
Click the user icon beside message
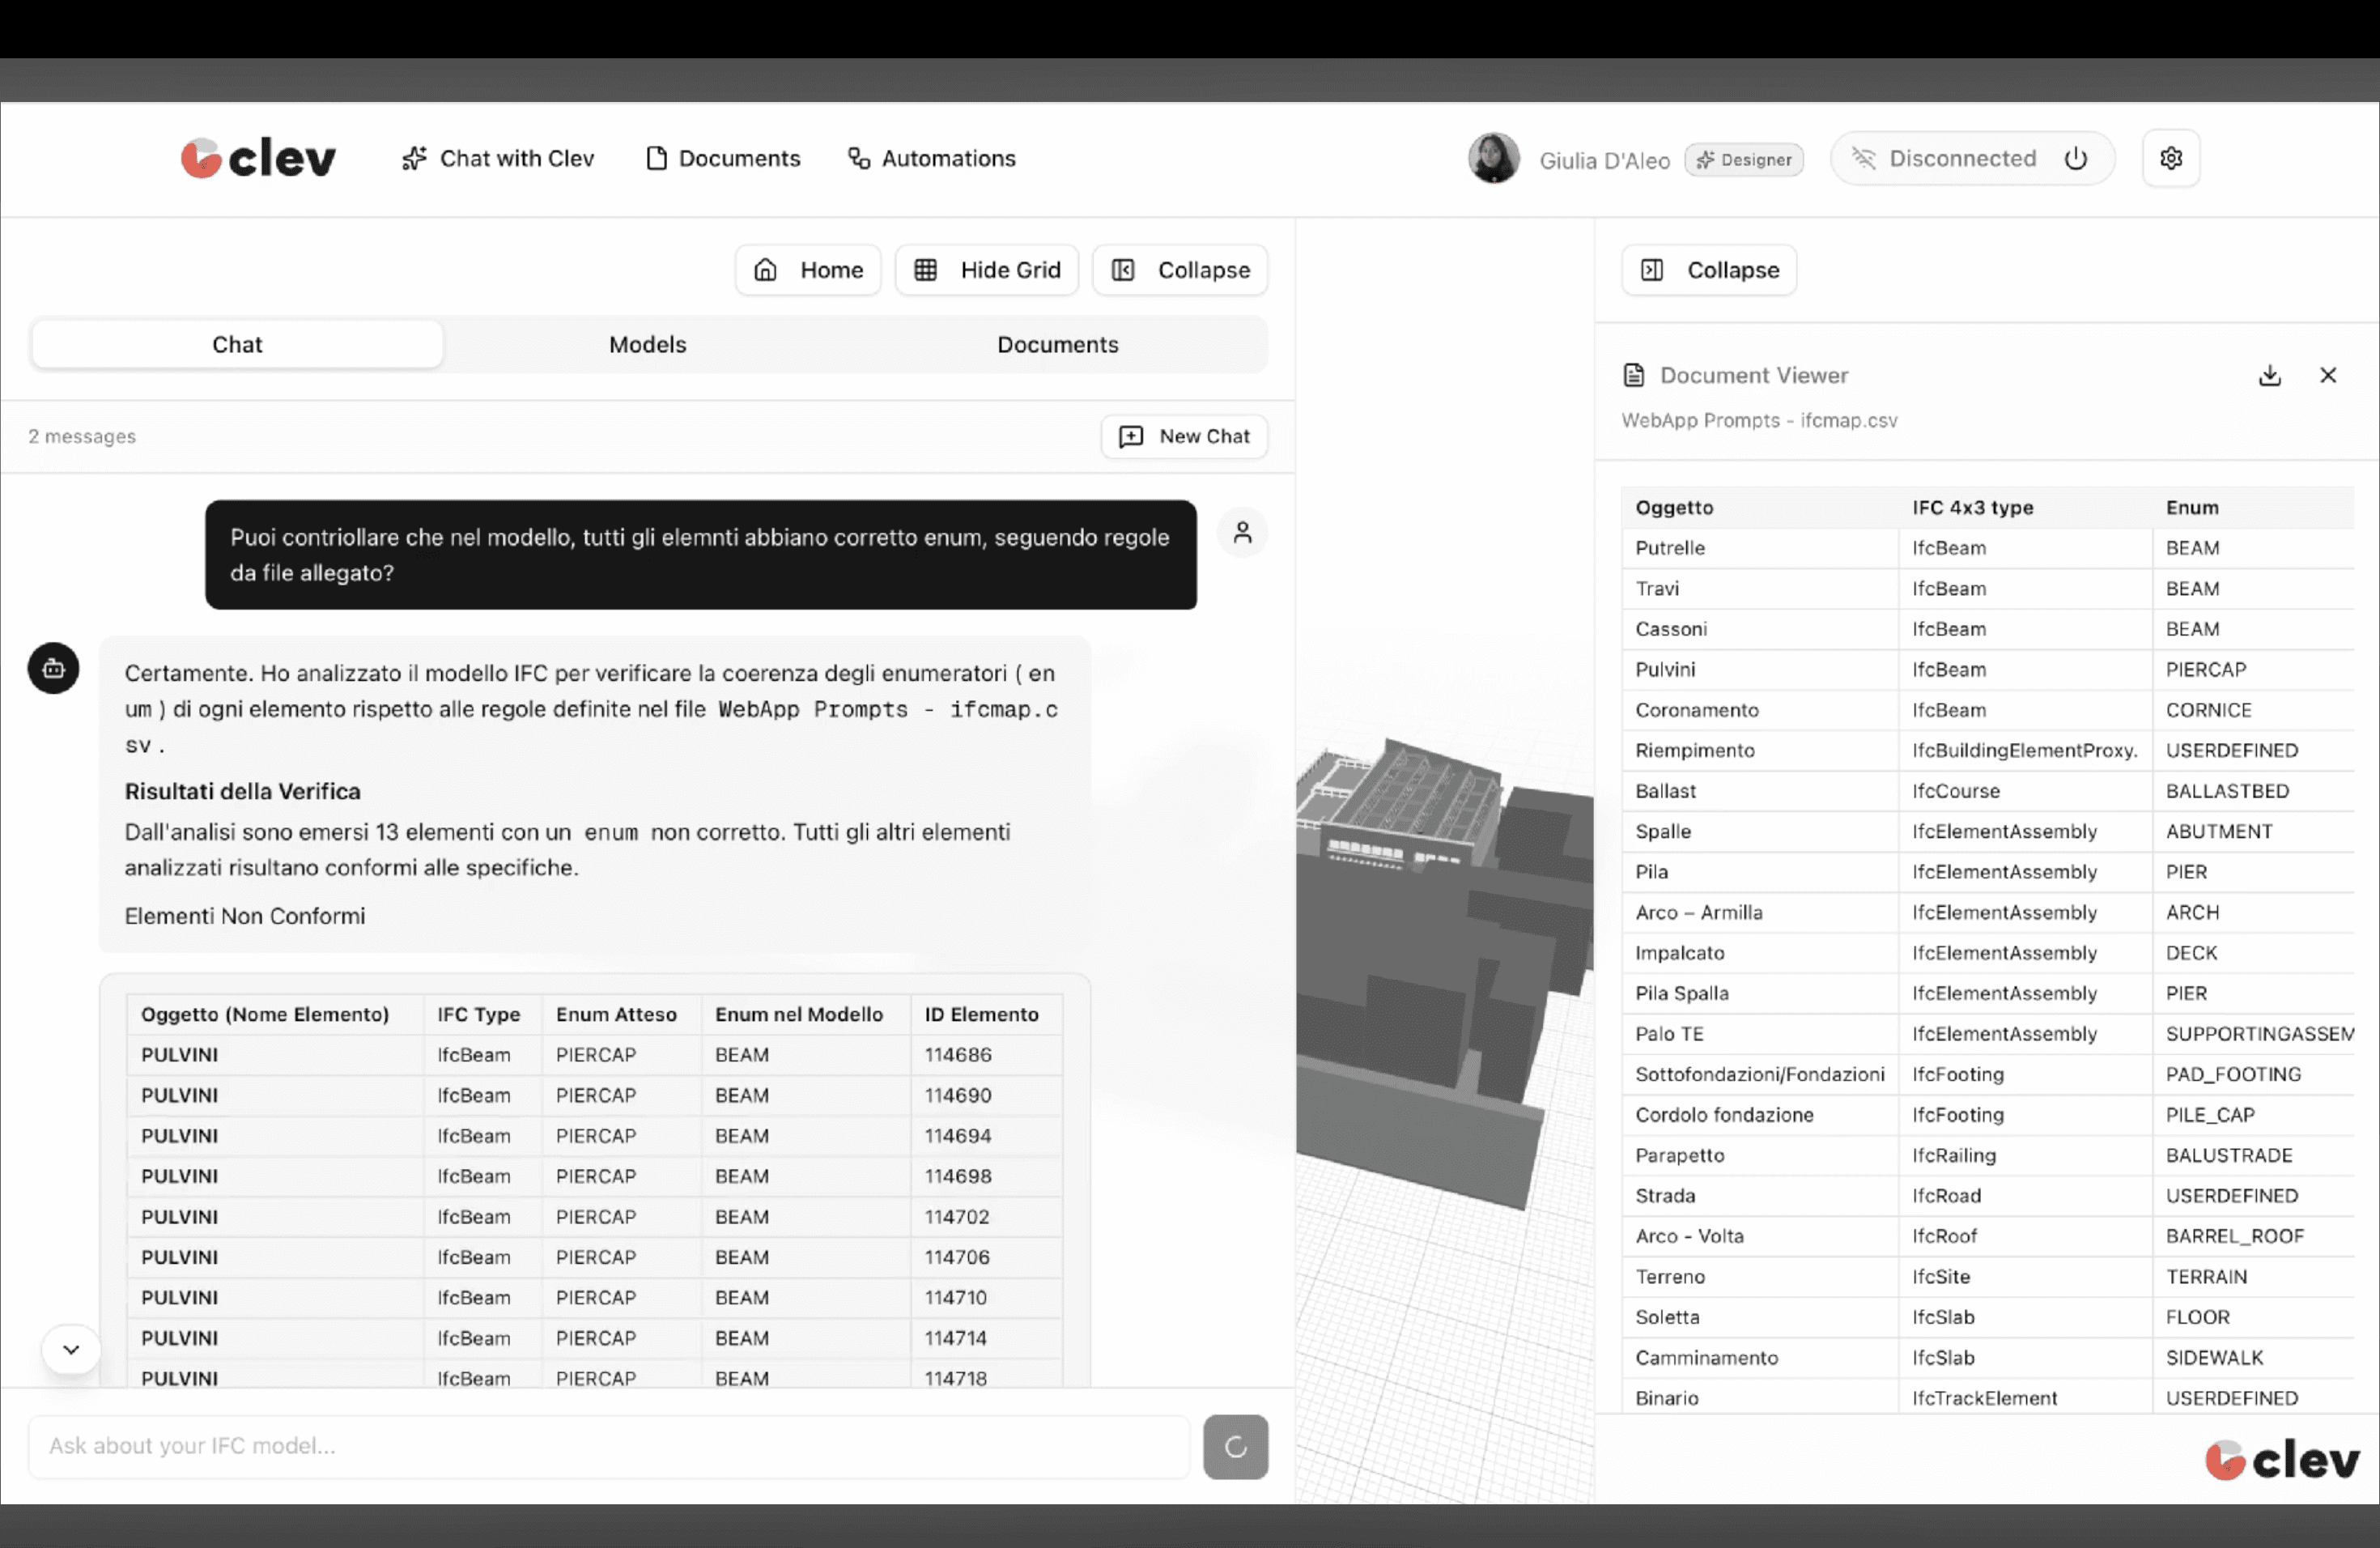pos(1242,532)
